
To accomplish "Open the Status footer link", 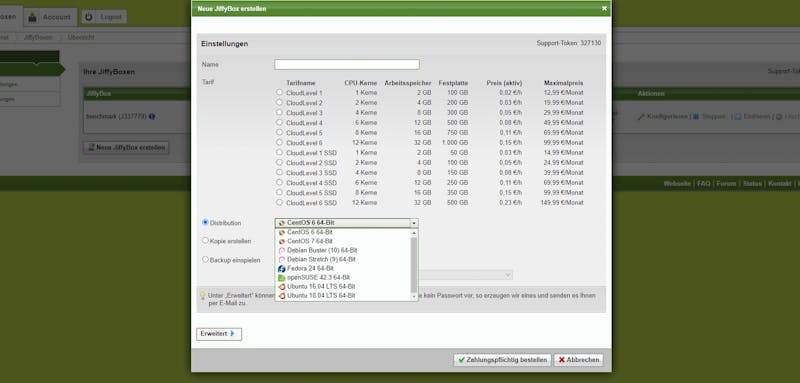I will pyautogui.click(x=753, y=184).
